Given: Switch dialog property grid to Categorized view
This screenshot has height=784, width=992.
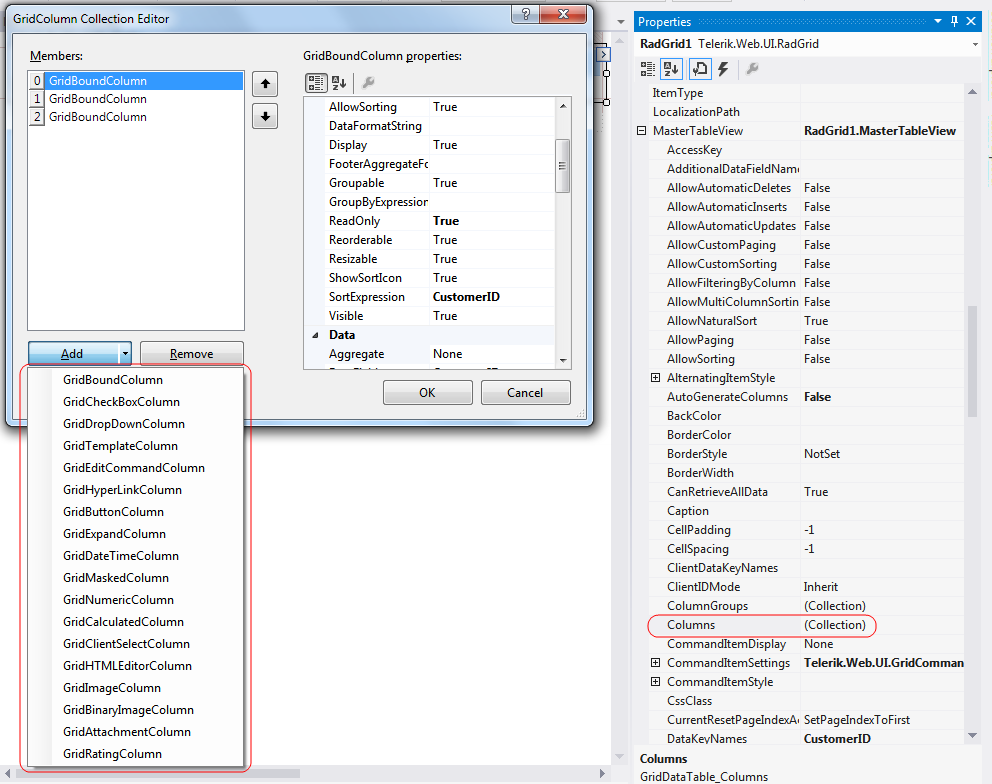Looking at the screenshot, I should point(315,83).
